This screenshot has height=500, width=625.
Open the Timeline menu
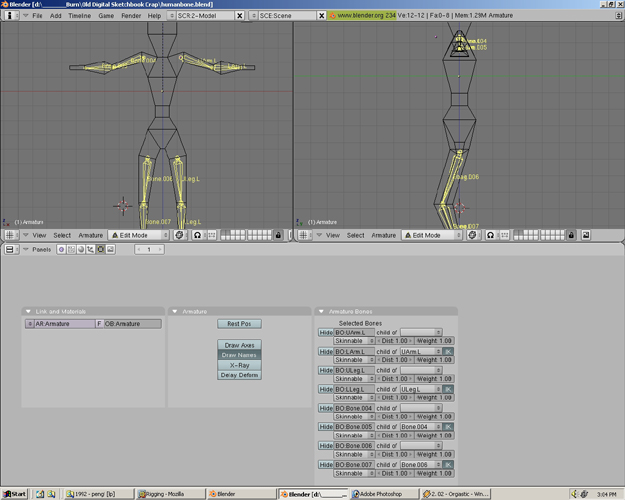pyautogui.click(x=79, y=16)
